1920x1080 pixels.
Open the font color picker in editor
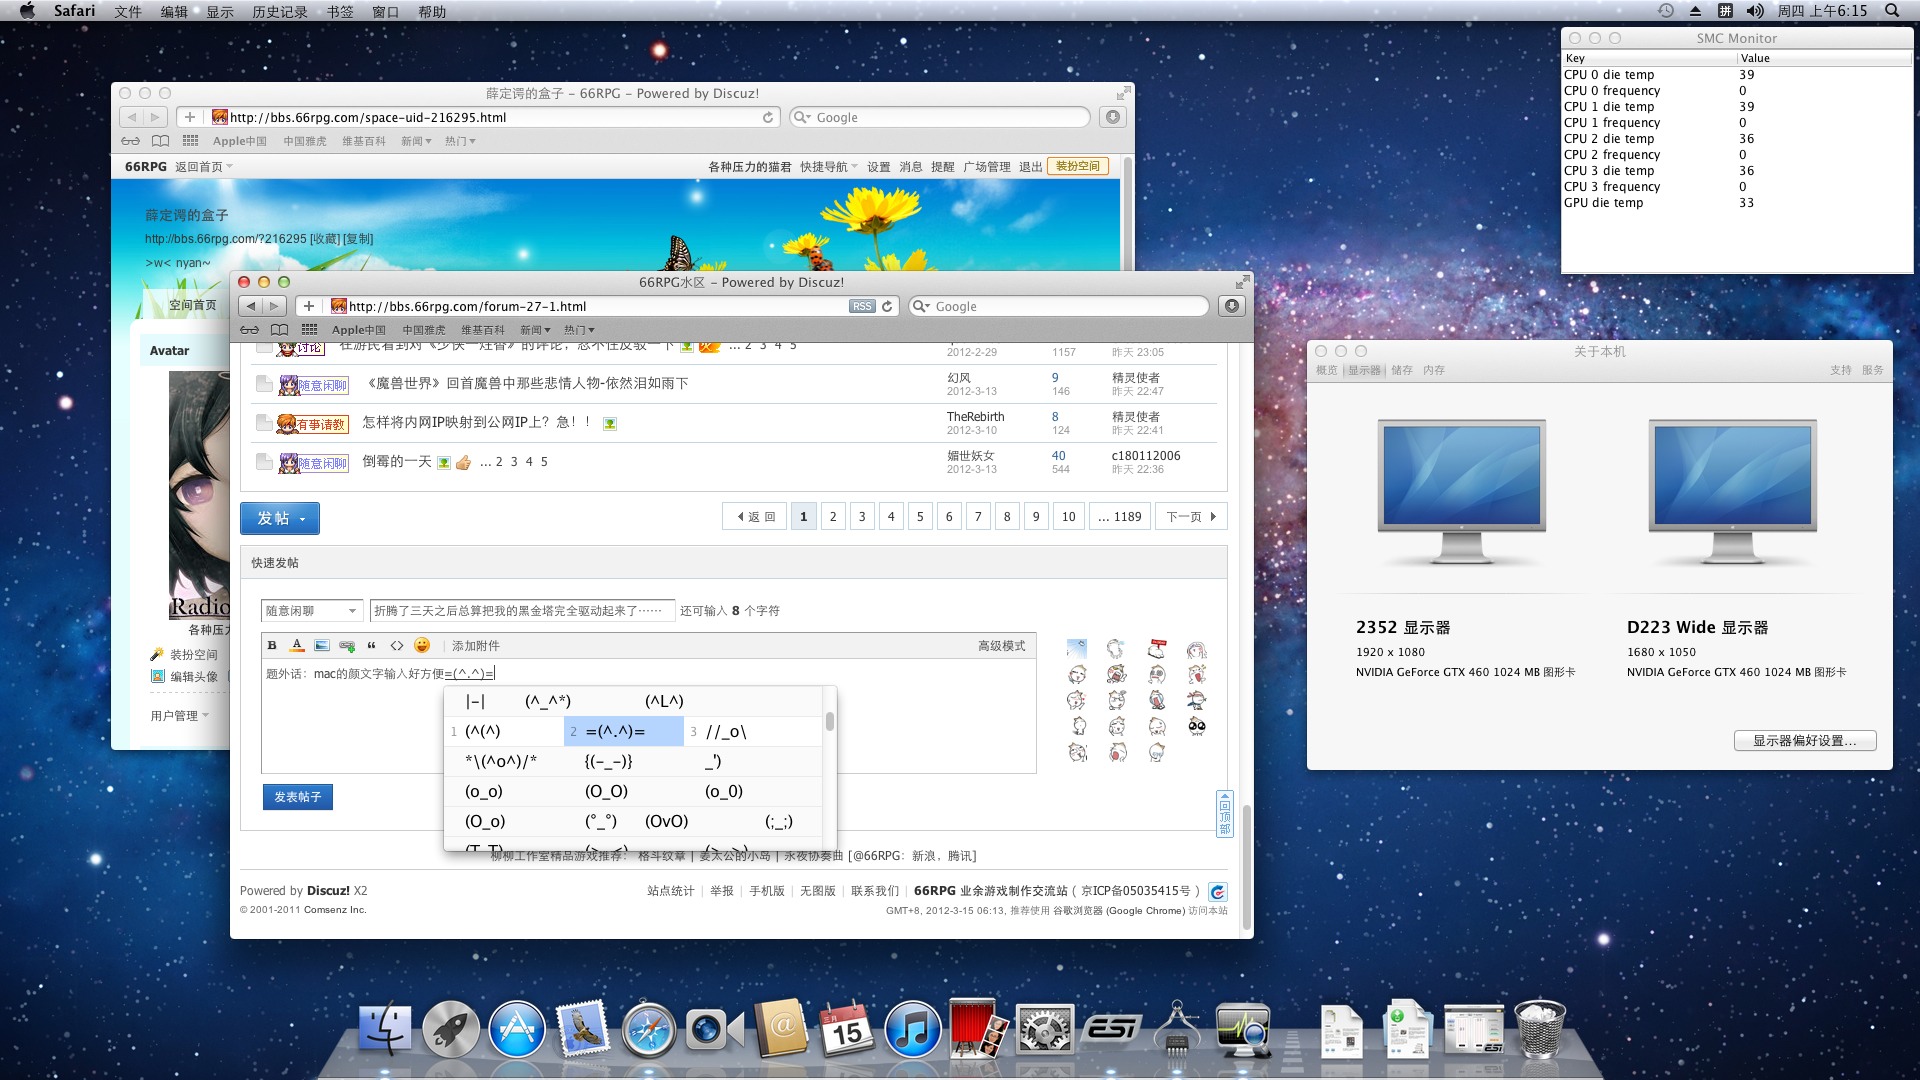297,646
